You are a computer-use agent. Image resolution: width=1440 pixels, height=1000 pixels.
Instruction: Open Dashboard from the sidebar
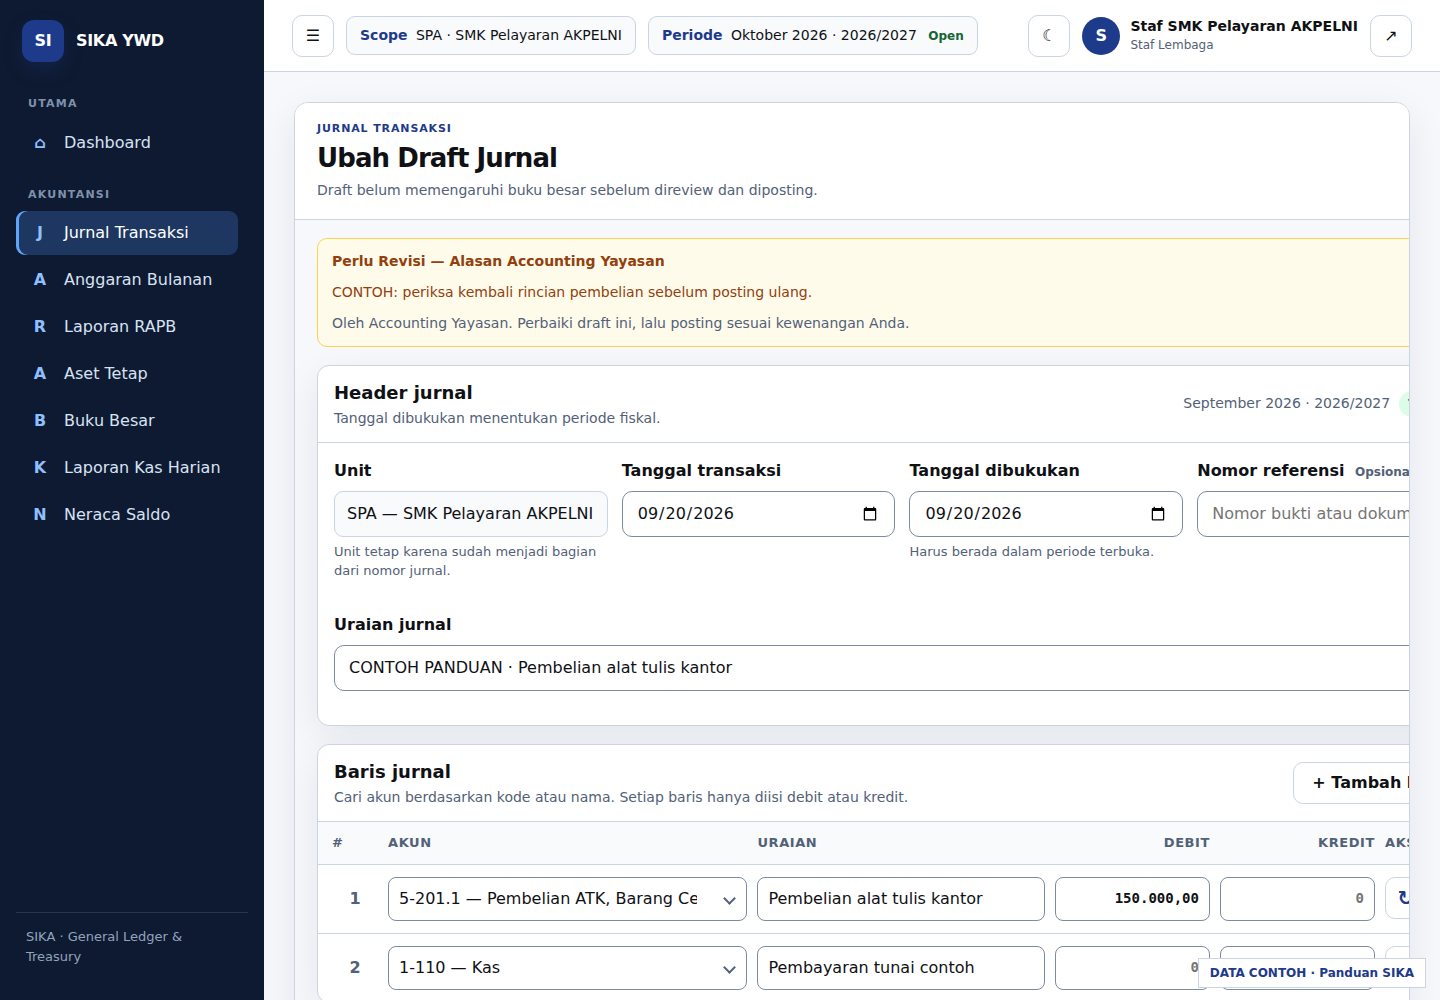[x=127, y=143]
